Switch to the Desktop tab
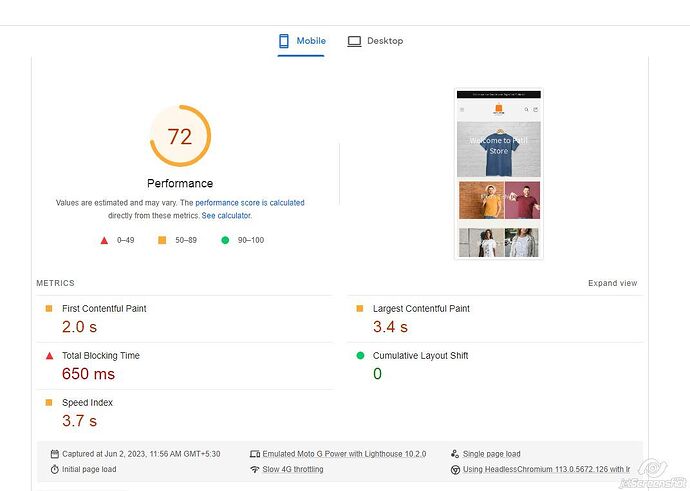Image resolution: width=690 pixels, height=491 pixels. [375, 41]
